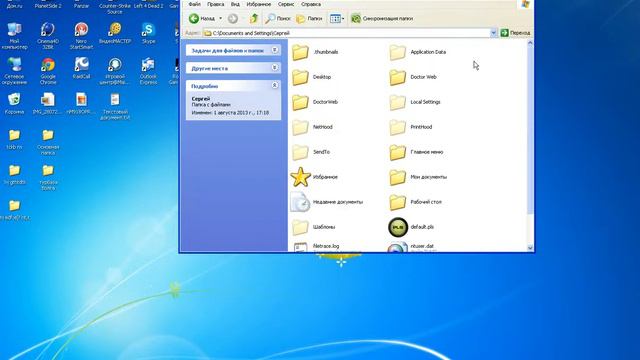The image size is (640, 360).
Task: Select the ntuser.dat file
Action: [x=411, y=247]
